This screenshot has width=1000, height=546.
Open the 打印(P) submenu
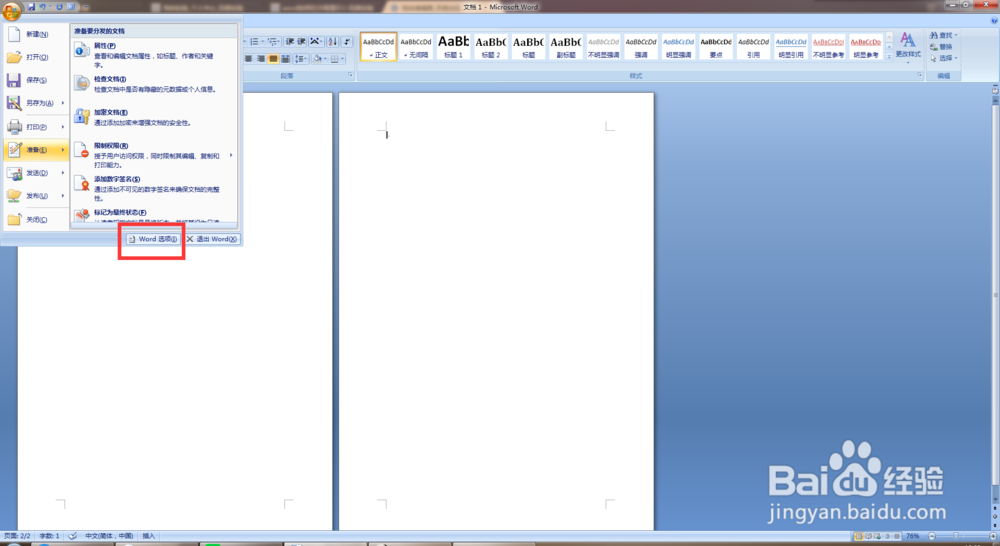[36, 127]
